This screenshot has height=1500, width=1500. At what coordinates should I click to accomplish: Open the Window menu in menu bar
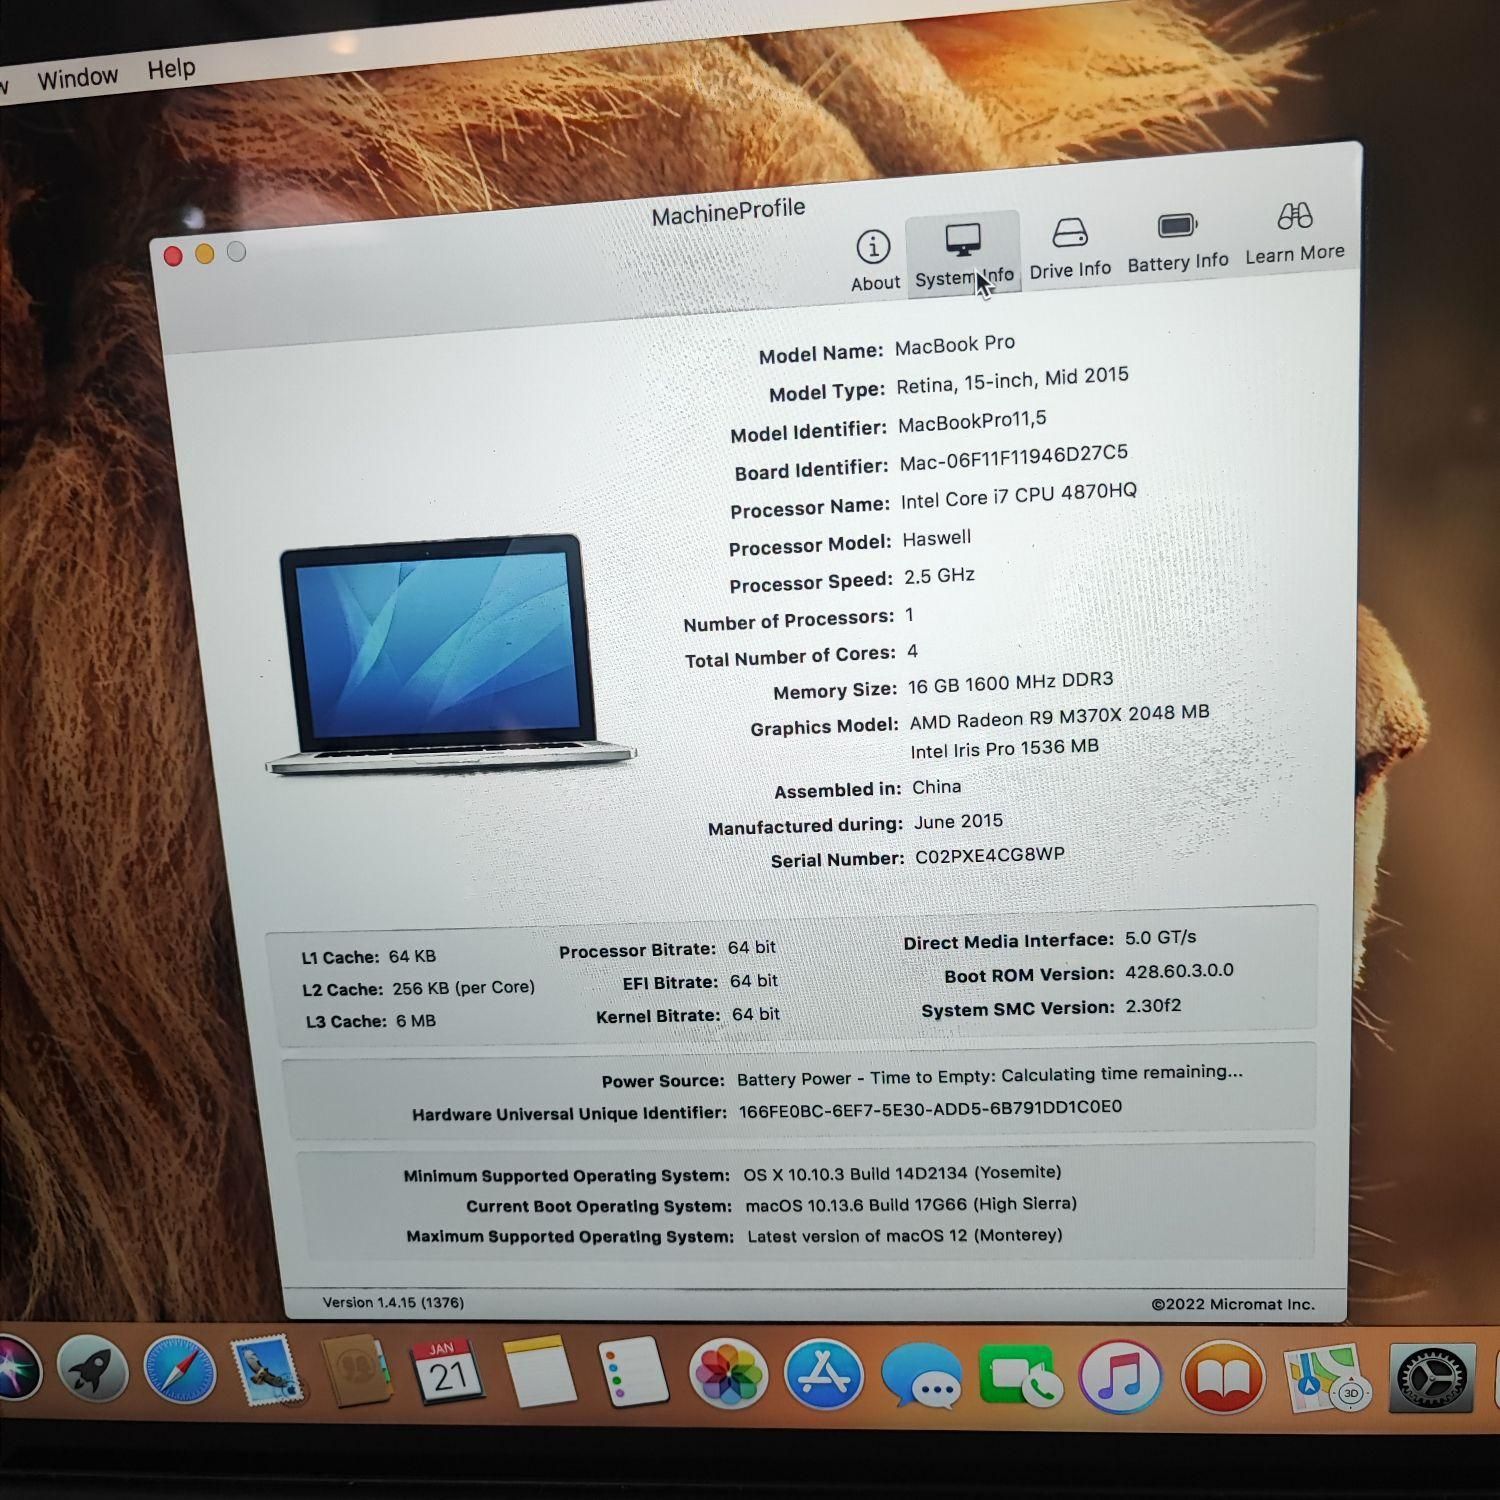pos(77,78)
